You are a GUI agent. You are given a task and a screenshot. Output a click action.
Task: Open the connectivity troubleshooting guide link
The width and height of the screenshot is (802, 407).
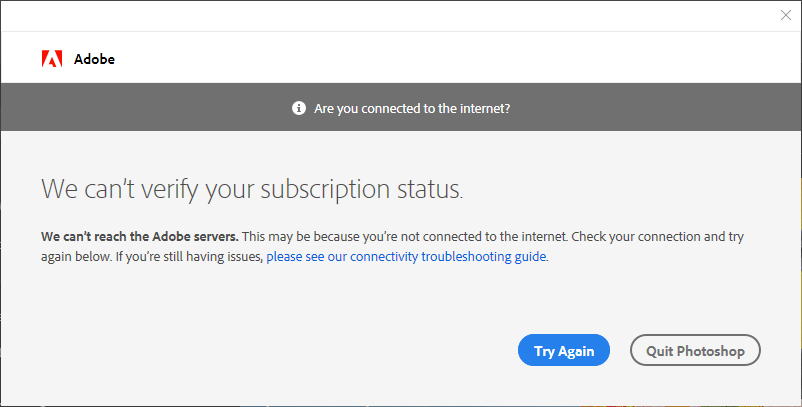[406, 257]
